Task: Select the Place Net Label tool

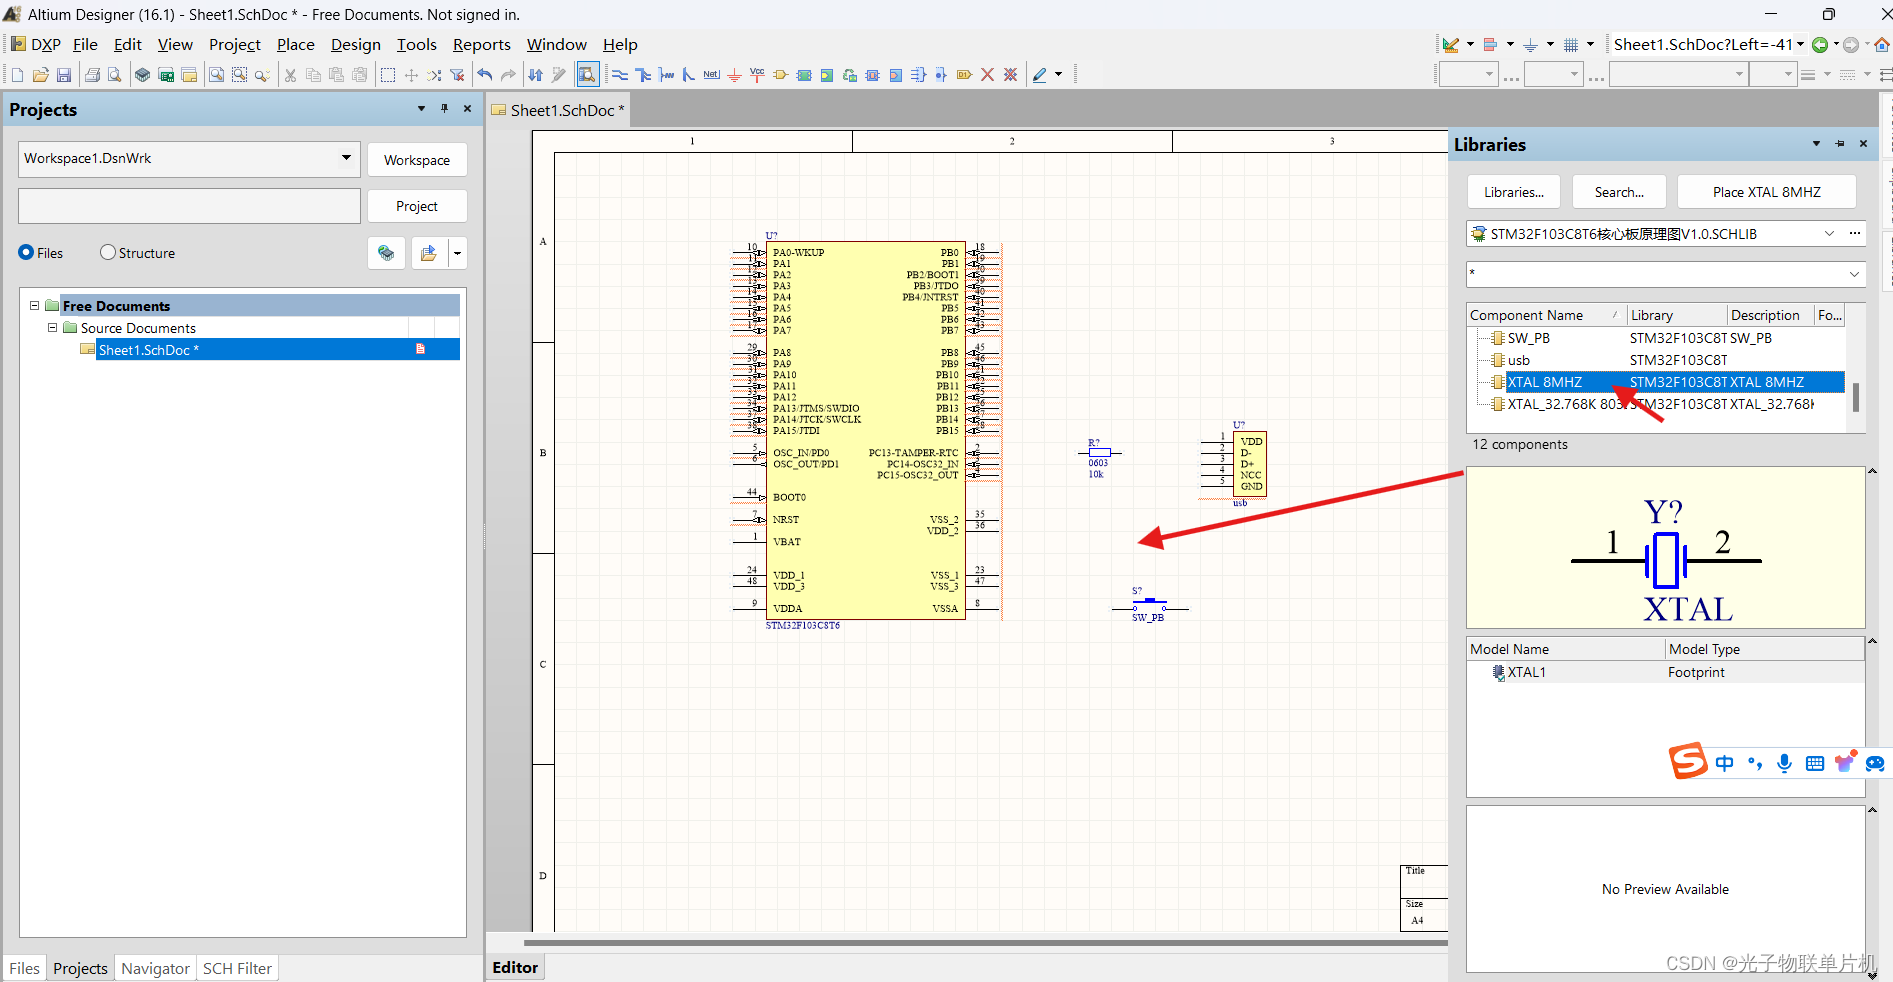Action: 712,75
